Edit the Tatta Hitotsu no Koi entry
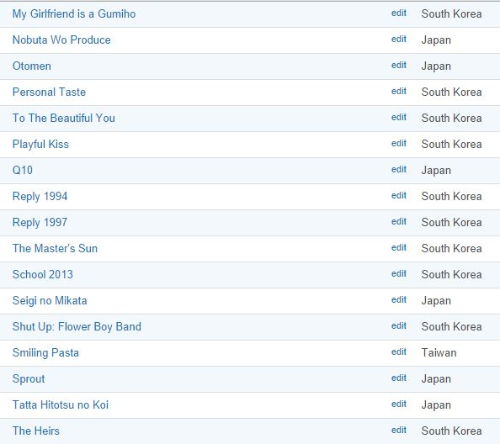500x444 pixels. (399, 404)
